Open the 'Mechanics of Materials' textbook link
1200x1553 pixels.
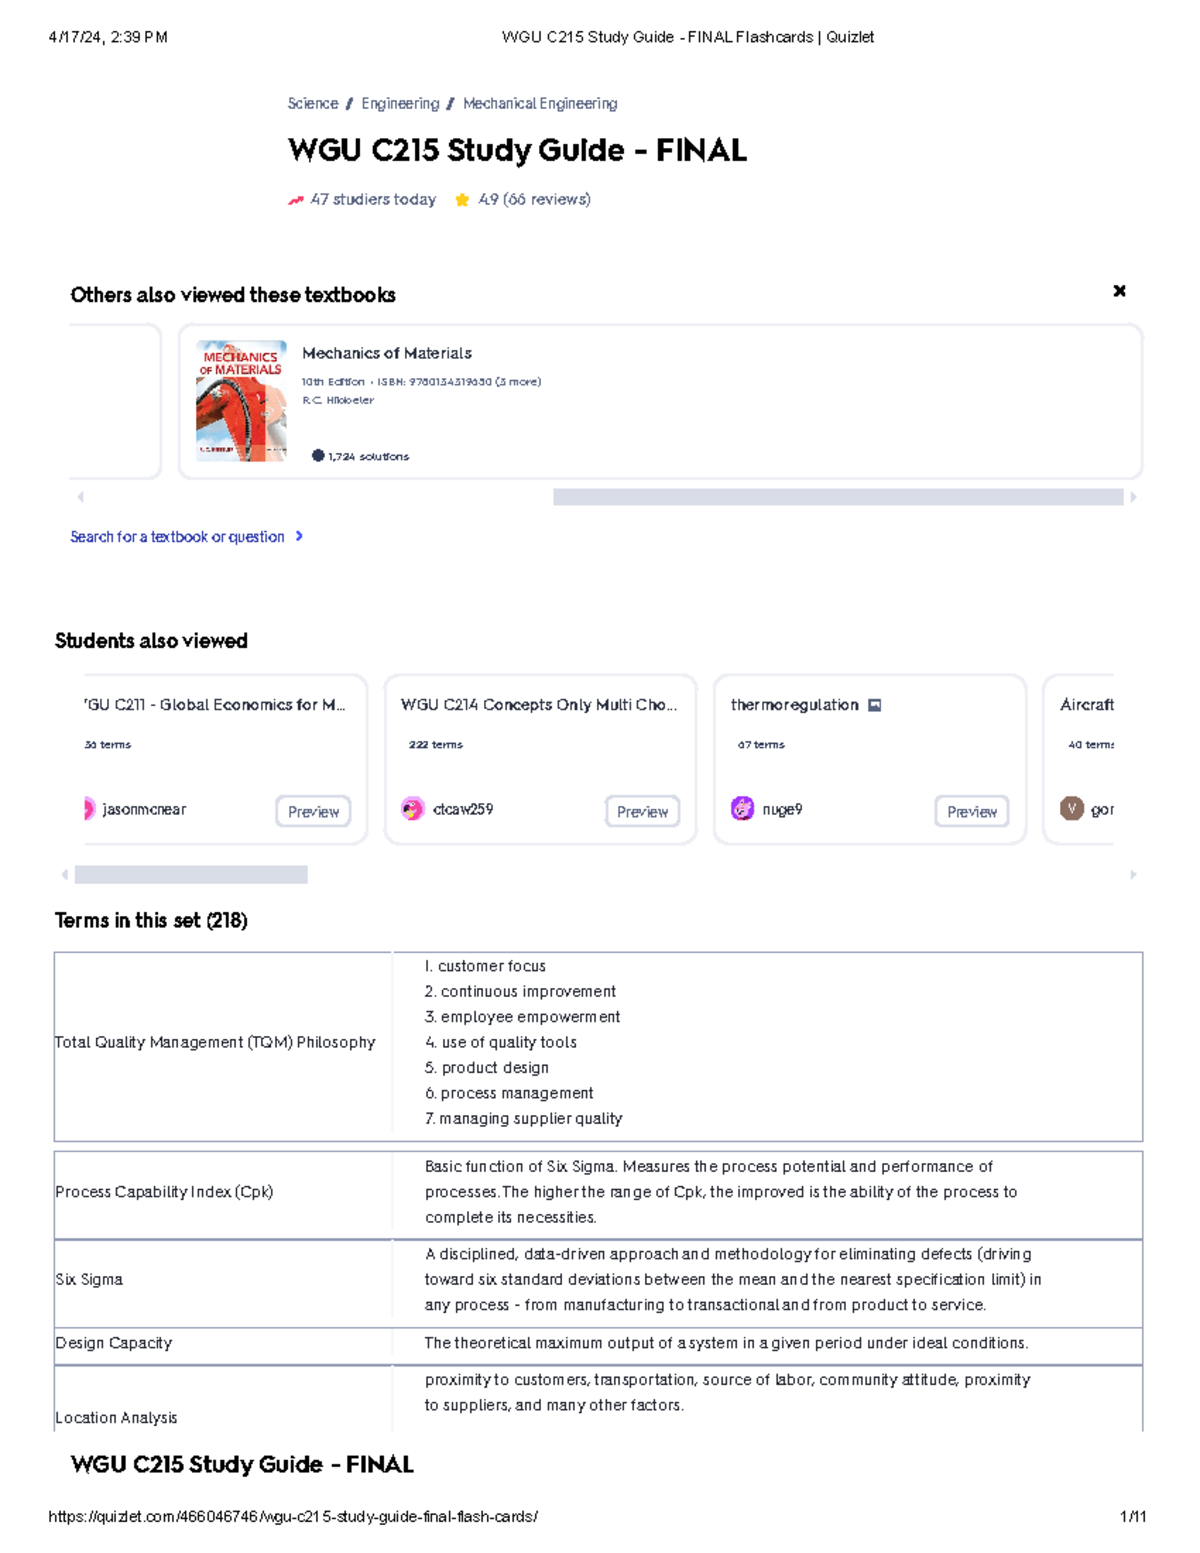387,353
